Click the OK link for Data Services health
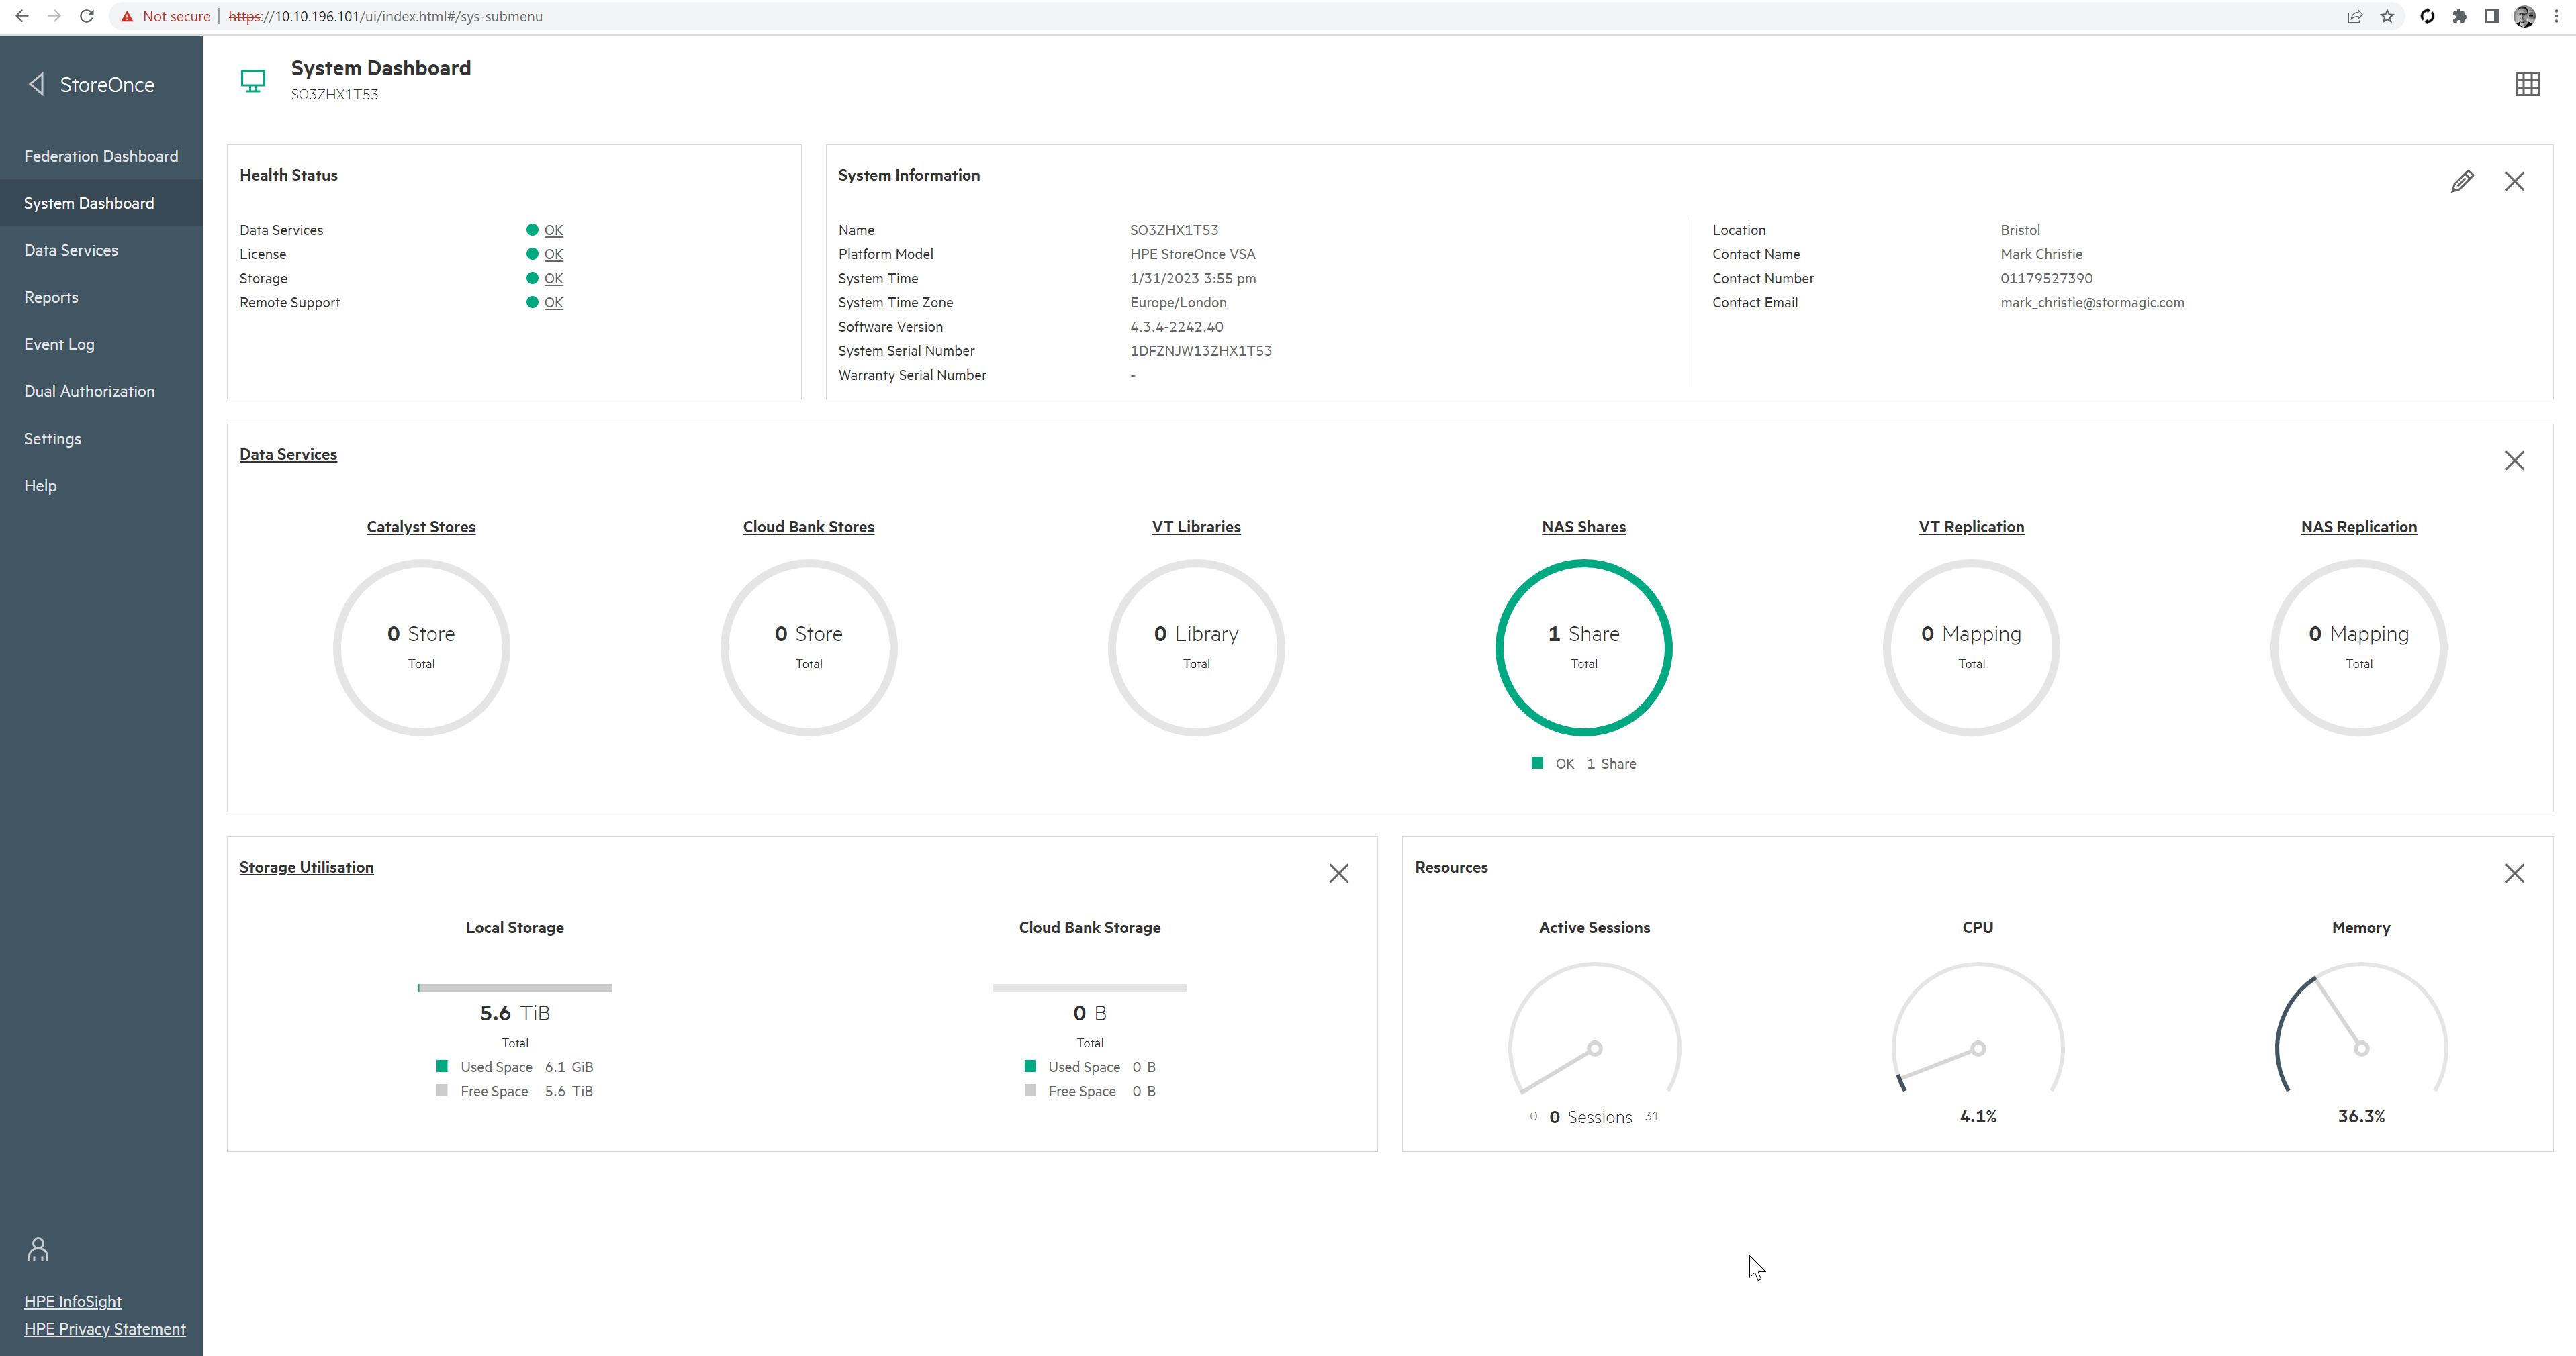The width and height of the screenshot is (2576, 1356). [553, 230]
